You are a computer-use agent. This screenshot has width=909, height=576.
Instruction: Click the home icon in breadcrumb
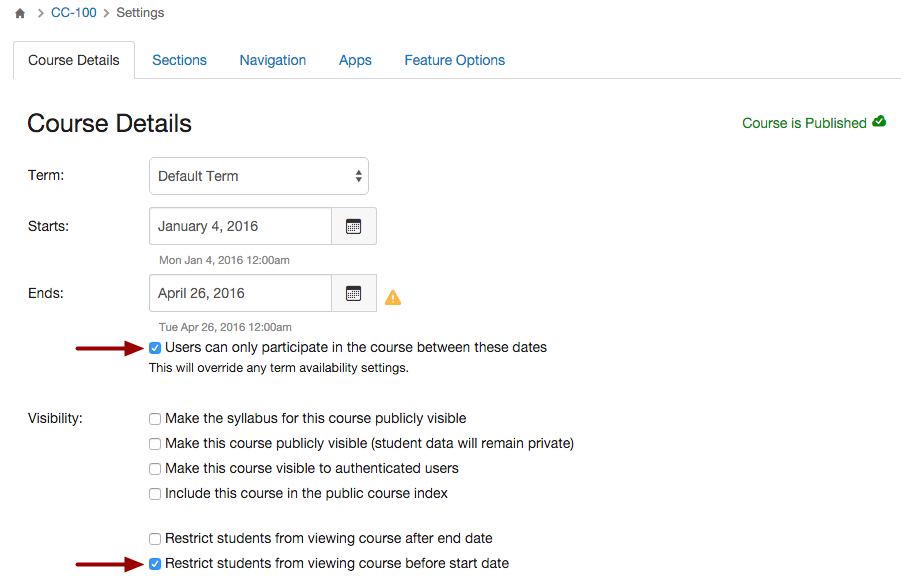[x=20, y=14]
